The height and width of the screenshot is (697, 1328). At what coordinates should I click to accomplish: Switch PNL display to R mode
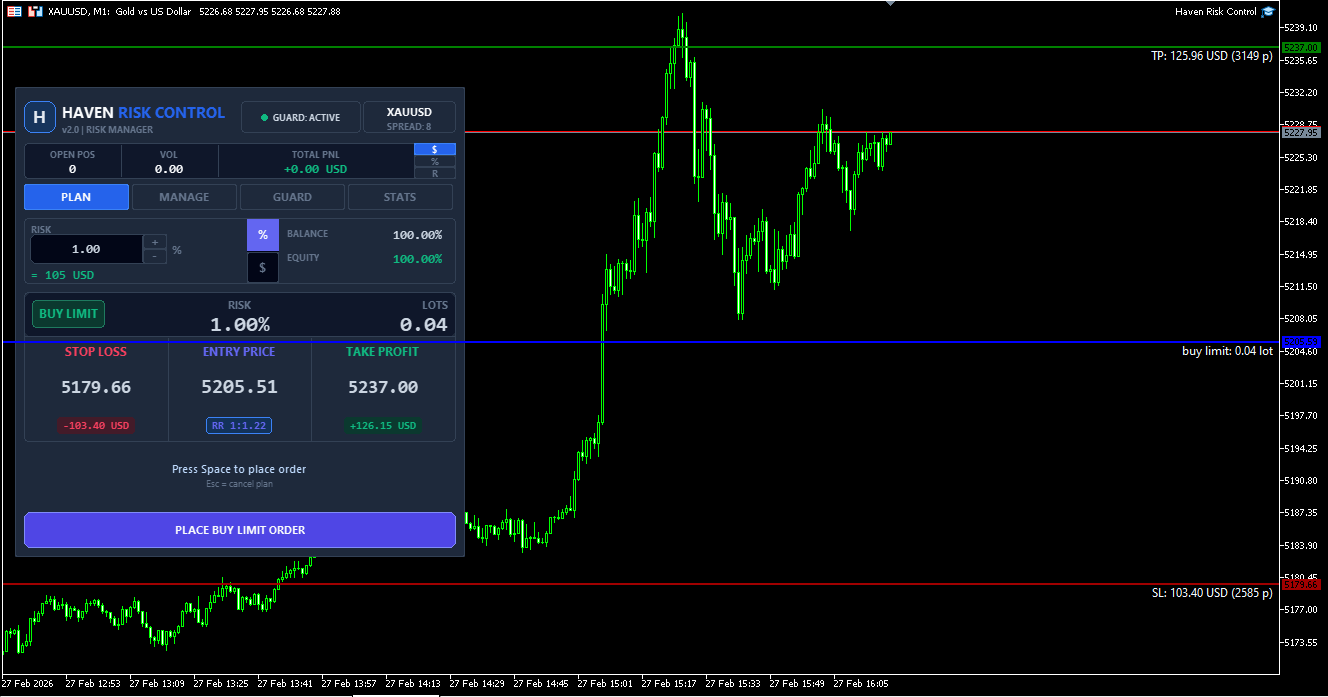click(435, 173)
